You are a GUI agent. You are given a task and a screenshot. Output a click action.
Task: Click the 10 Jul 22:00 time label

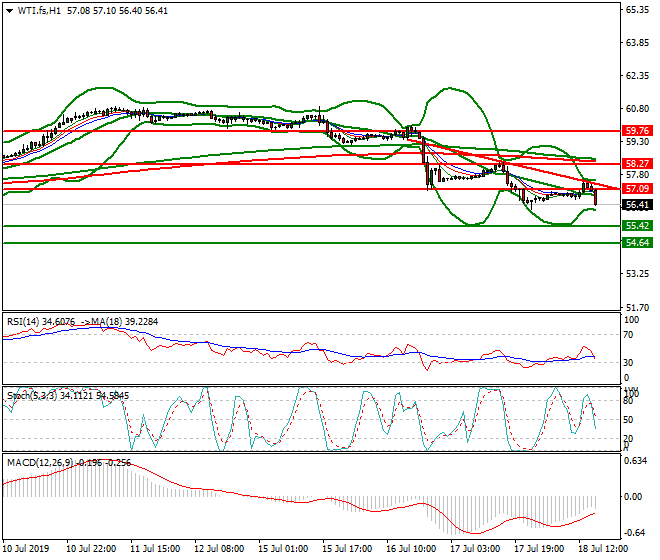click(x=91, y=549)
